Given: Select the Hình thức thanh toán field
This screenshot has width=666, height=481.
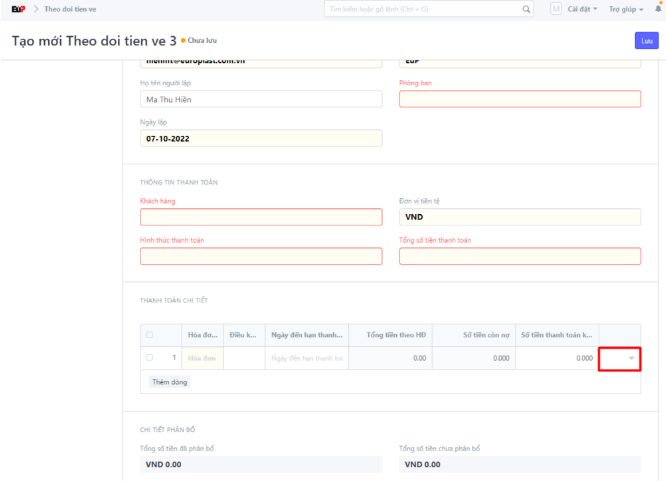Looking at the screenshot, I should pos(261,256).
